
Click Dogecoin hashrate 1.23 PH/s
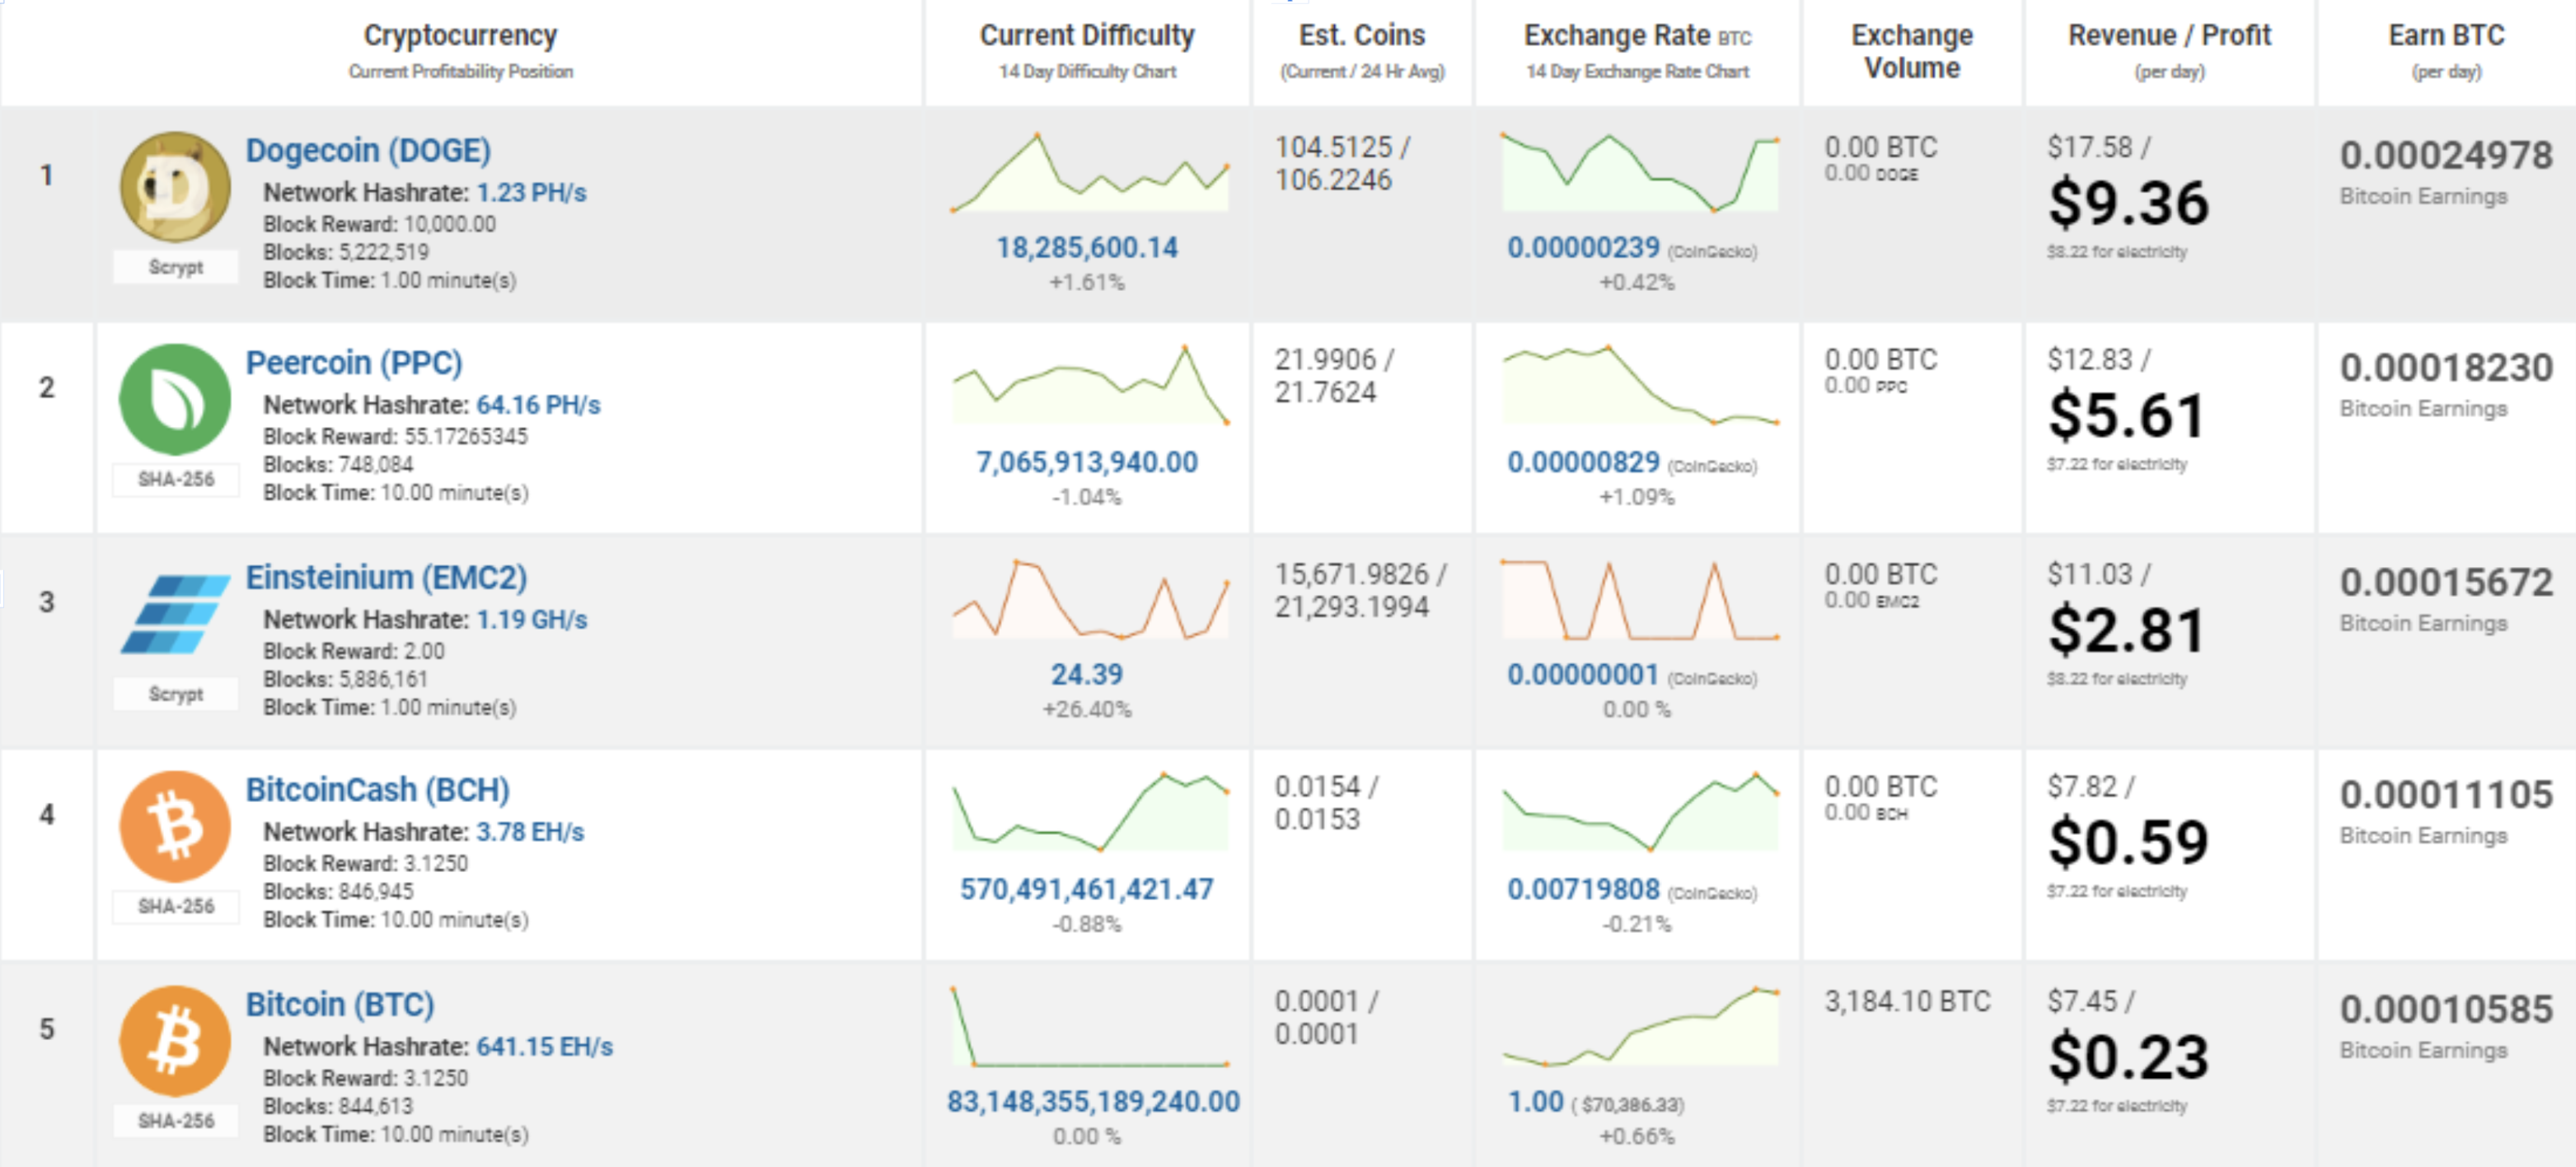(531, 192)
